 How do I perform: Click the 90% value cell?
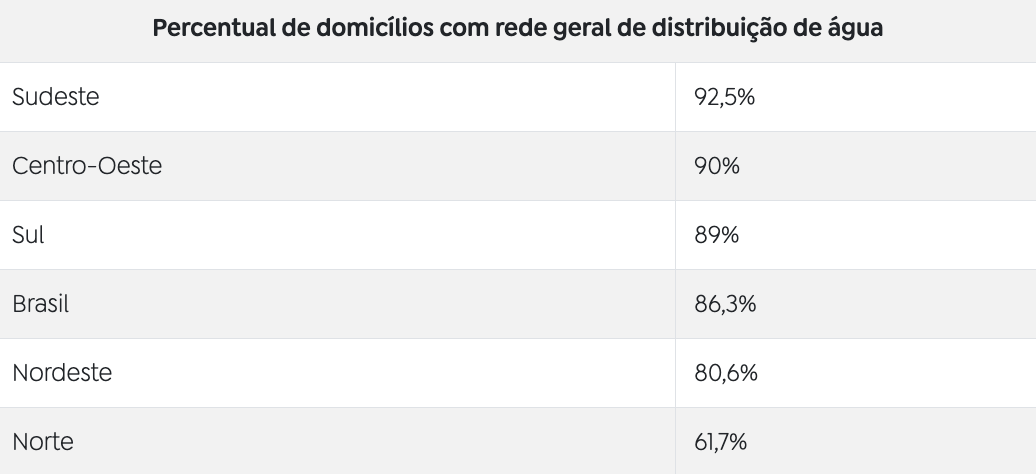click(716, 166)
